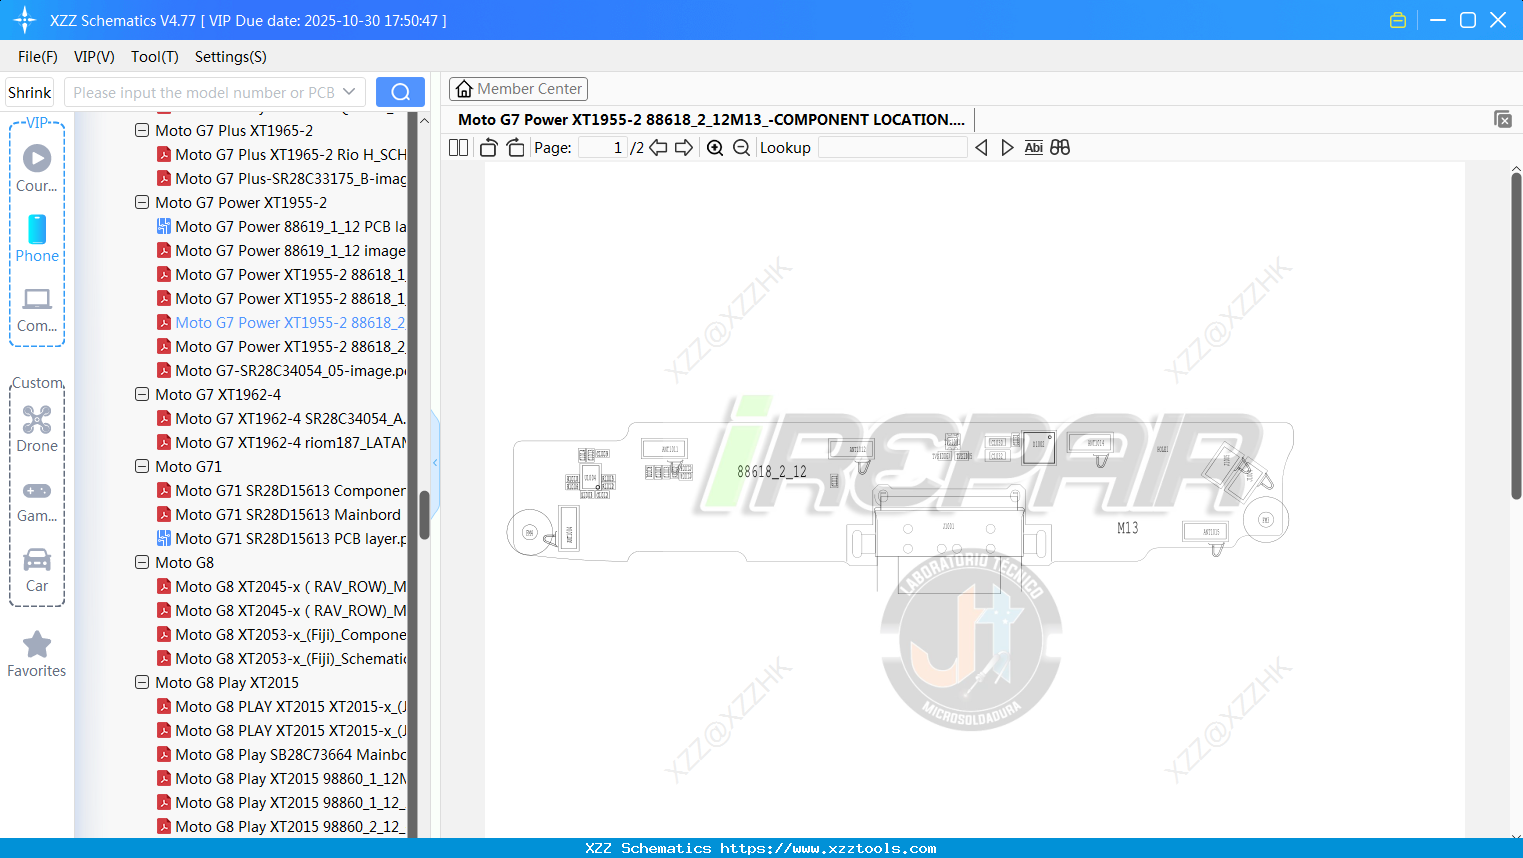The width and height of the screenshot is (1523, 858).
Task: Collapse the Moto G8 folder
Action: tap(142, 562)
